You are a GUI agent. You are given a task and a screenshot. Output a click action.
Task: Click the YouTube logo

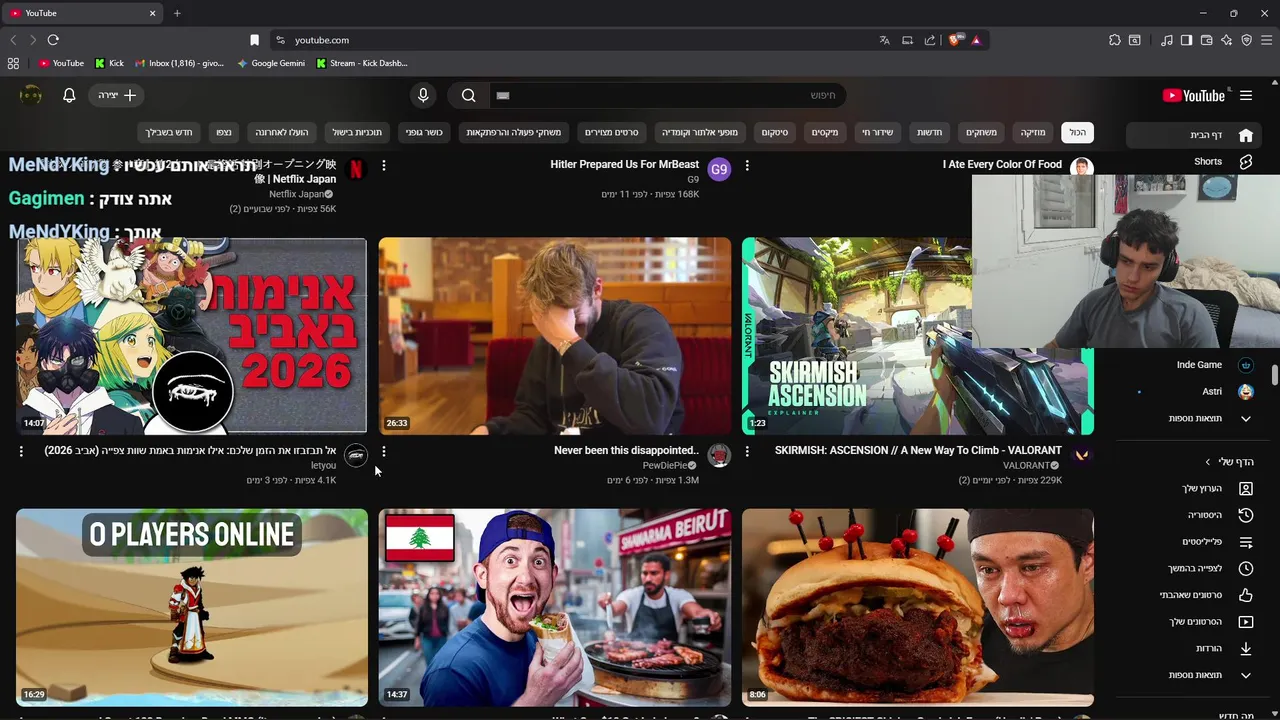(x=1194, y=95)
